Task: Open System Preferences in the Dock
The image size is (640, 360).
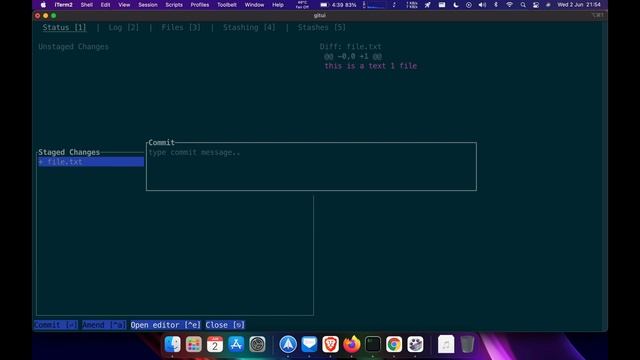Action: (257, 344)
